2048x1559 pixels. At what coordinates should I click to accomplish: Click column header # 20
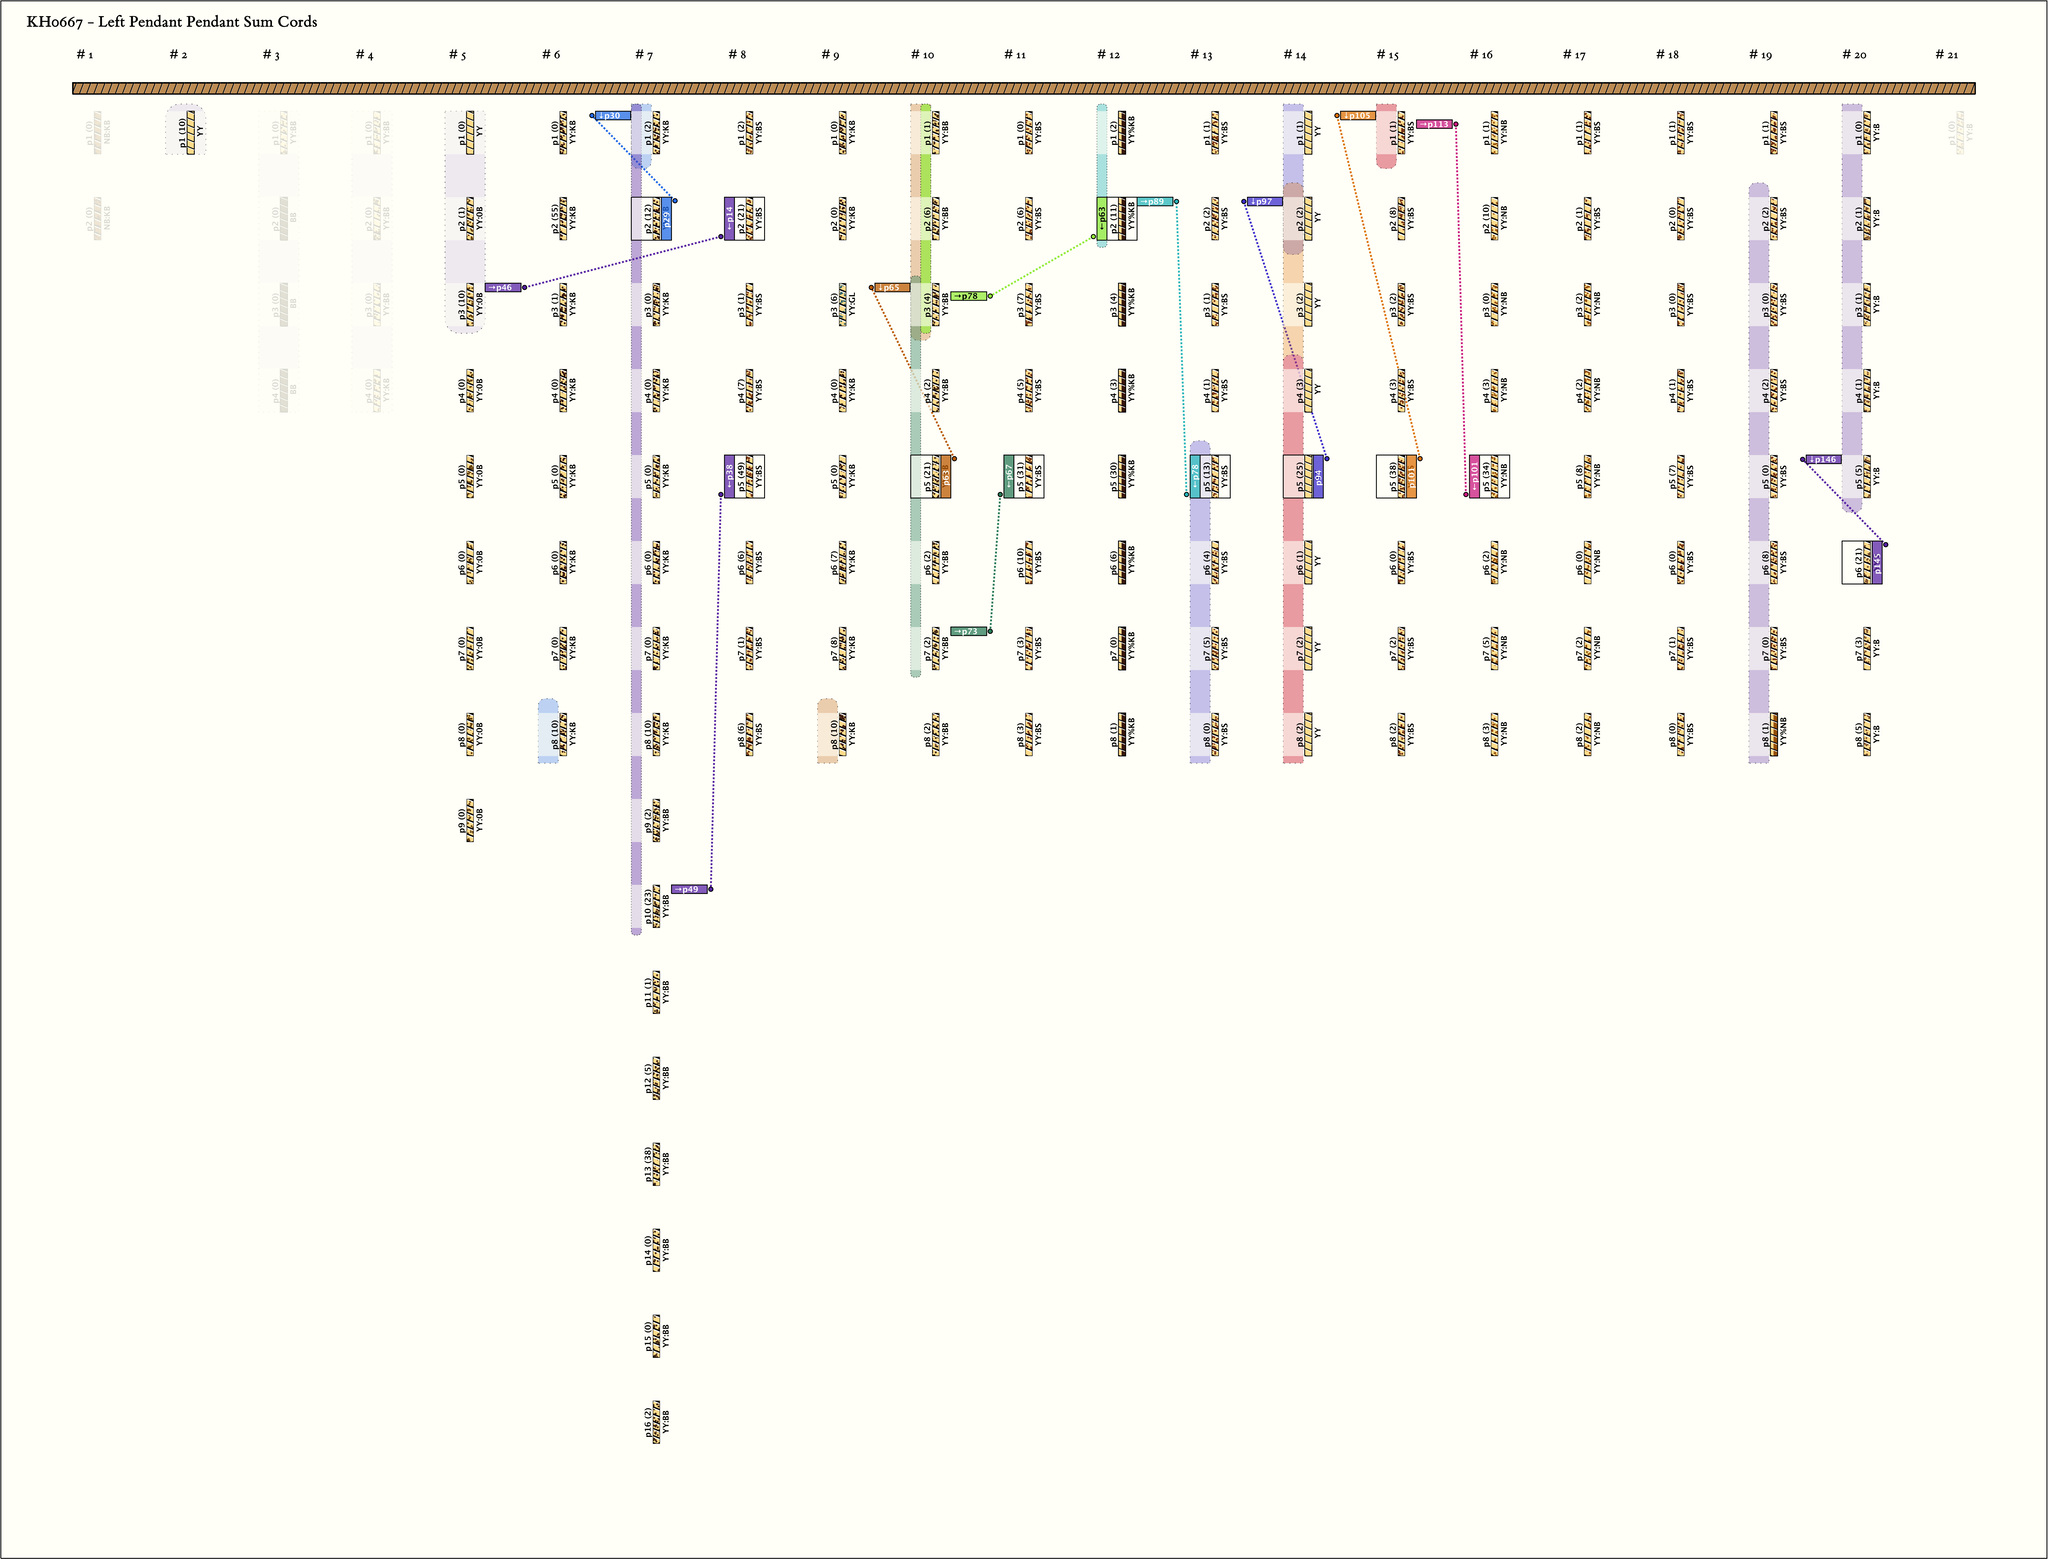(1854, 55)
